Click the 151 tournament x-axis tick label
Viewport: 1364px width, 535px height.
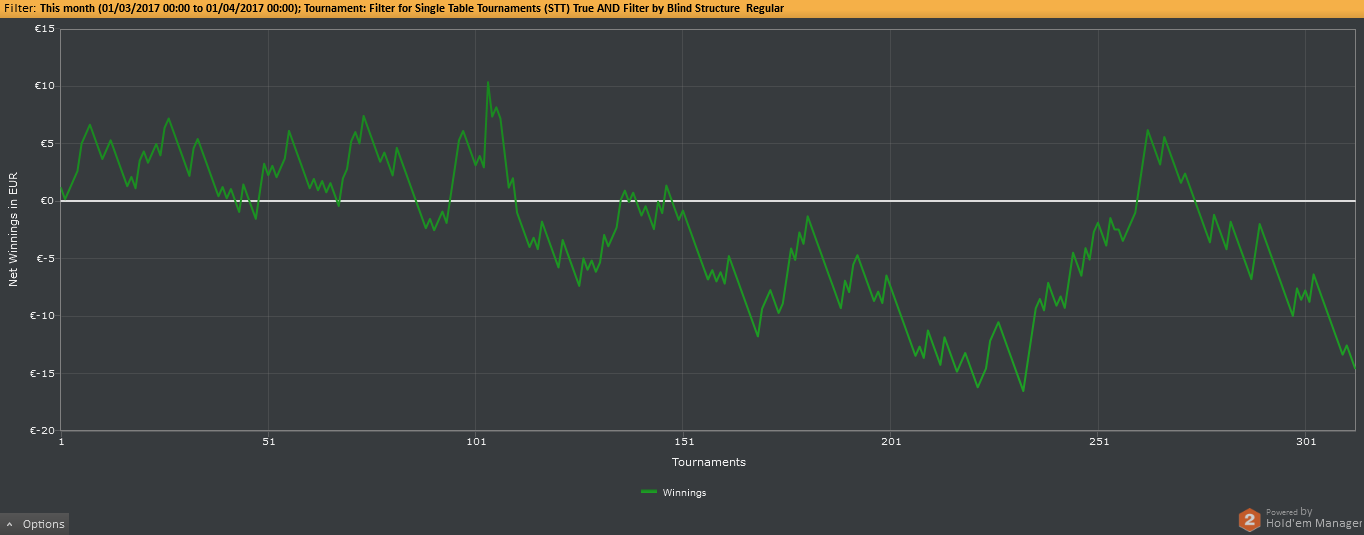tap(683, 442)
